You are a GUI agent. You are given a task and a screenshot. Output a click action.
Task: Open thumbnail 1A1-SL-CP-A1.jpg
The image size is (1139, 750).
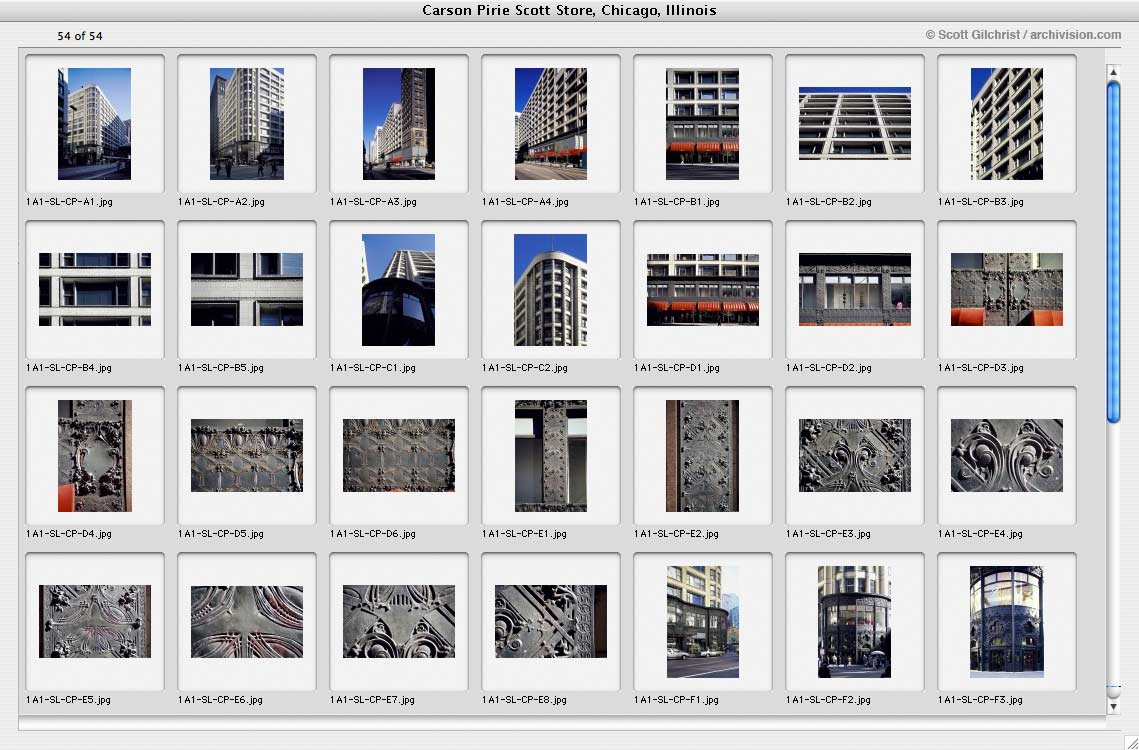(x=94, y=124)
